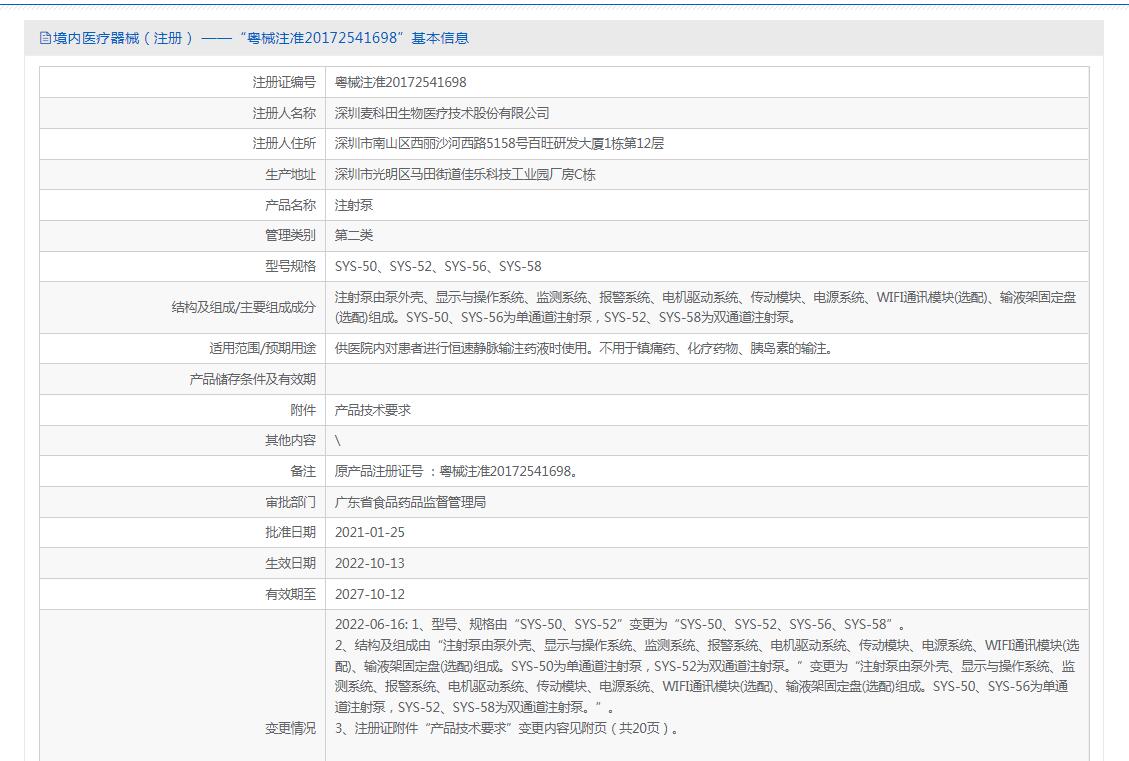This screenshot has width=1129, height=761.
Task: Select company name 深圳麦科田生物医疗技术股份有限公司
Action: pyautogui.click(x=442, y=113)
